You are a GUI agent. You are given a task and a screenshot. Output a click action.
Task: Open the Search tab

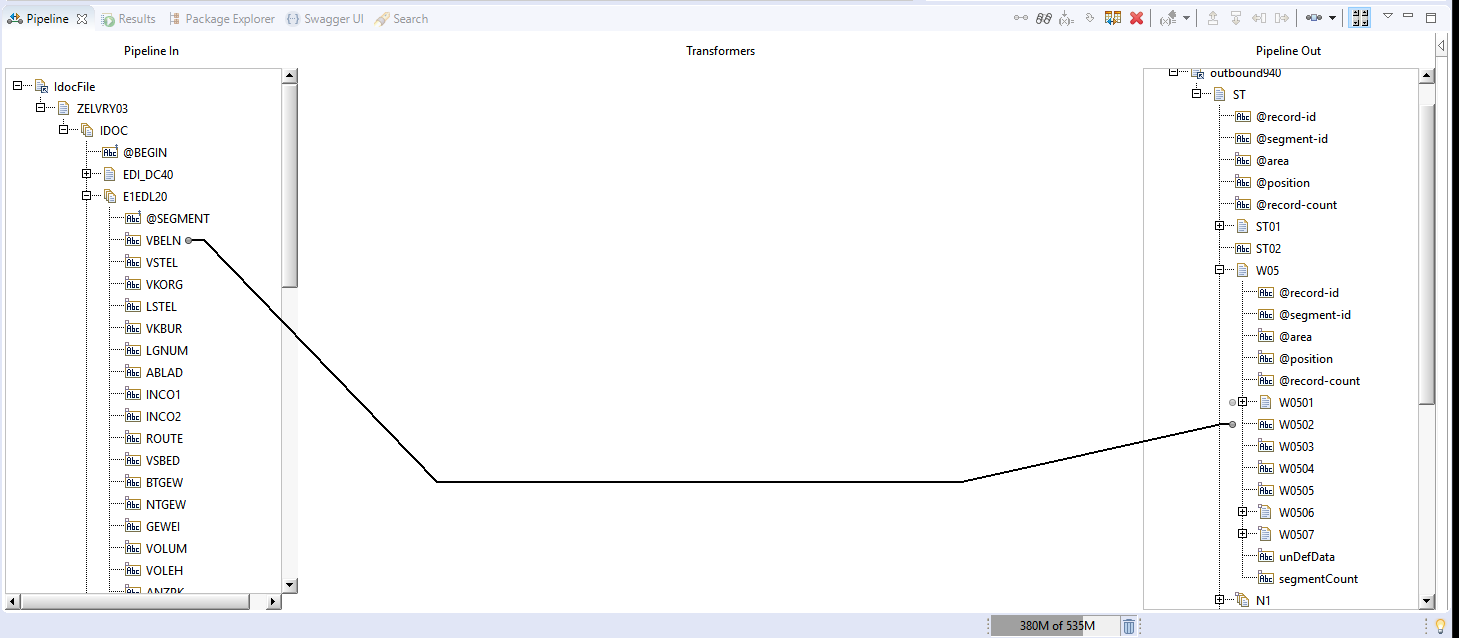(401, 18)
